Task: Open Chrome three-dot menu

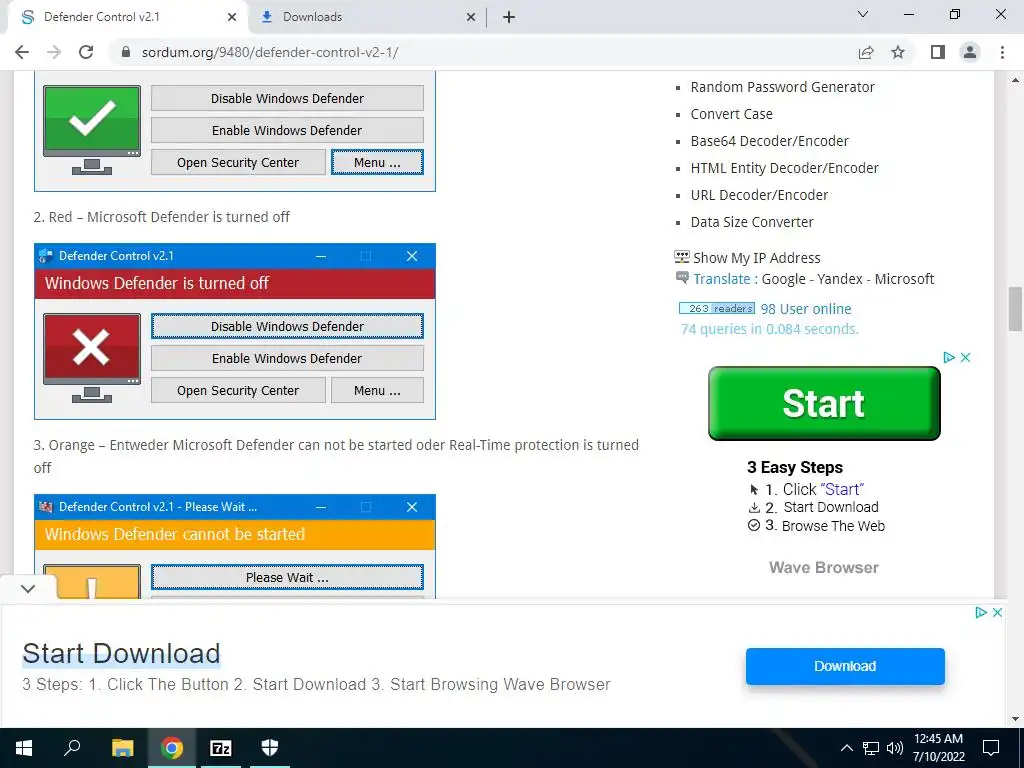Action: tap(1002, 52)
